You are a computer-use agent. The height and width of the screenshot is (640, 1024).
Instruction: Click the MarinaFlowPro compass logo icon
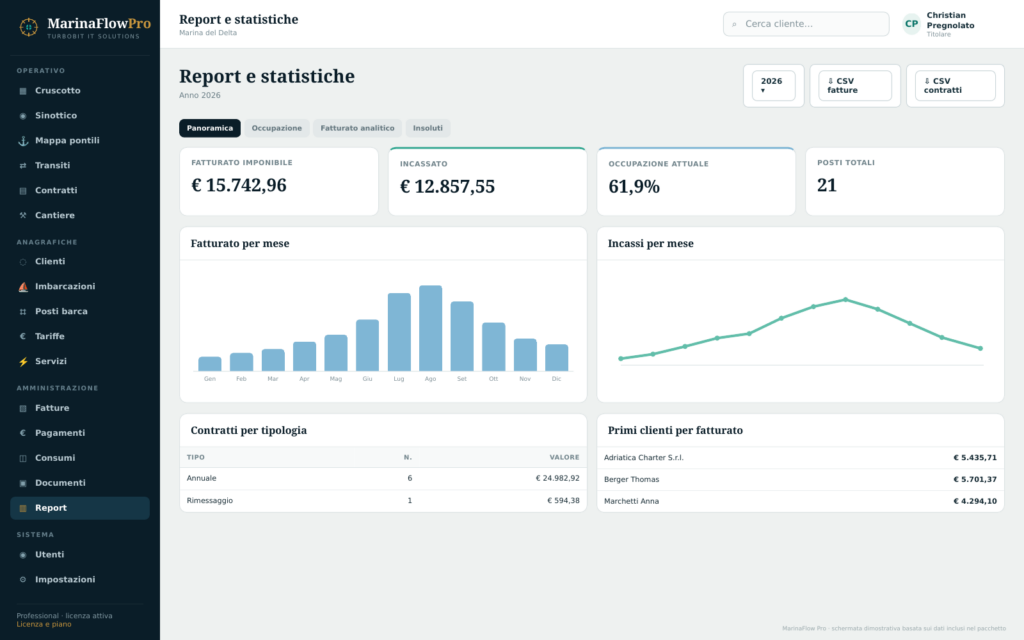pos(28,27)
